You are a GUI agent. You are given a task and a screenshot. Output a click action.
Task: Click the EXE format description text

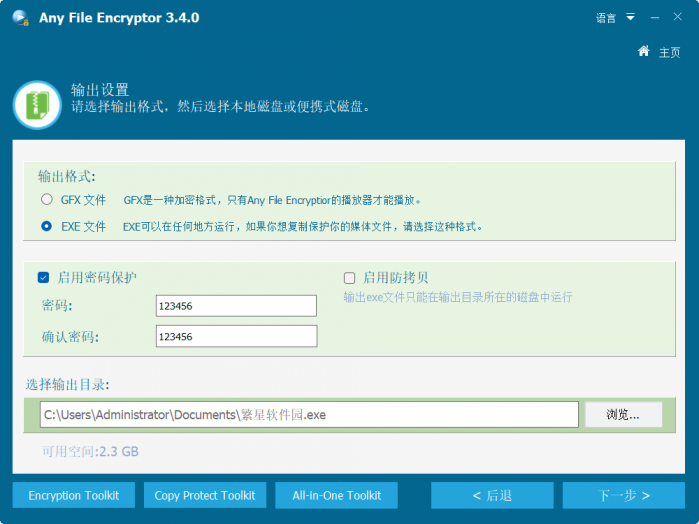tap(303, 227)
